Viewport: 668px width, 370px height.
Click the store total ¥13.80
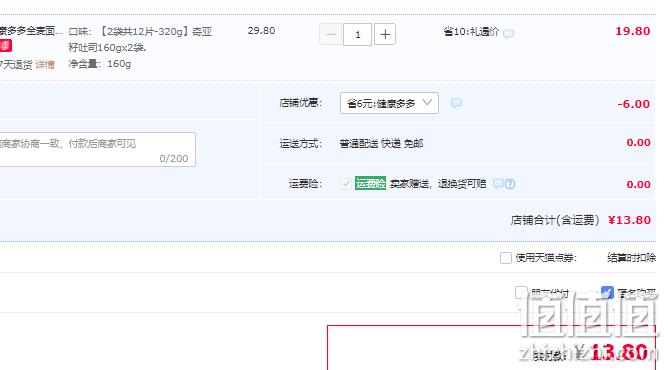coord(629,220)
